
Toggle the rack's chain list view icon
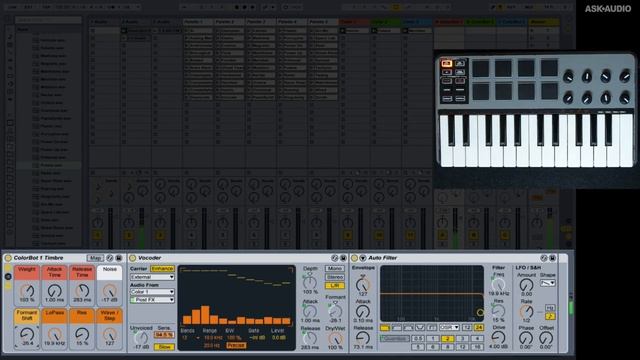point(8,277)
